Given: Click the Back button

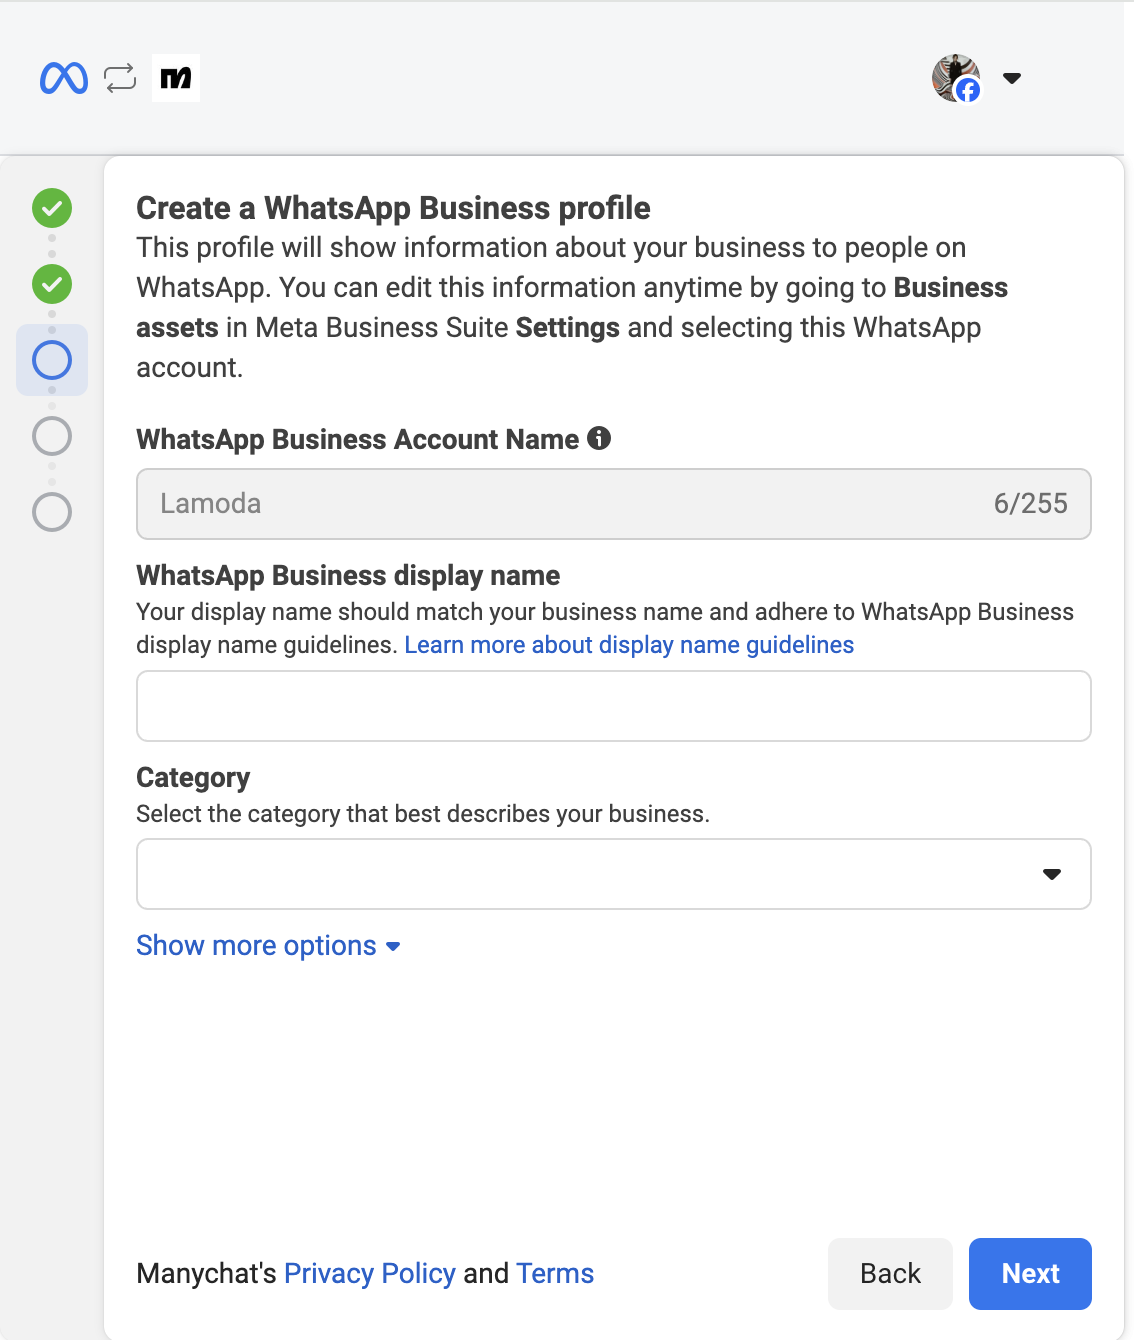Looking at the screenshot, I should pos(890,1274).
